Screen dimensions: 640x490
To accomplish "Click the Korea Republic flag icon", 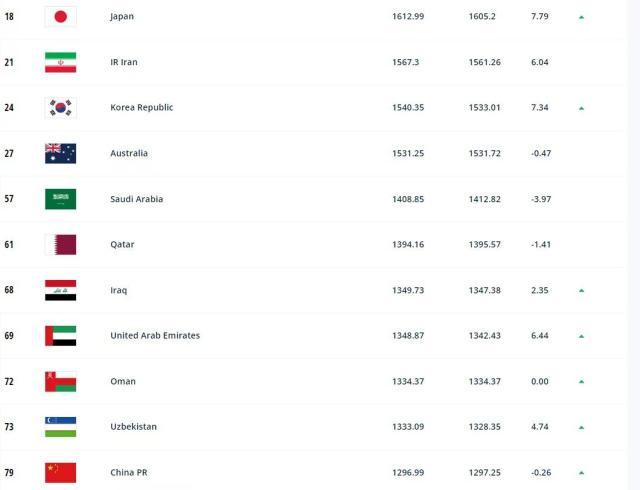I will (60, 108).
